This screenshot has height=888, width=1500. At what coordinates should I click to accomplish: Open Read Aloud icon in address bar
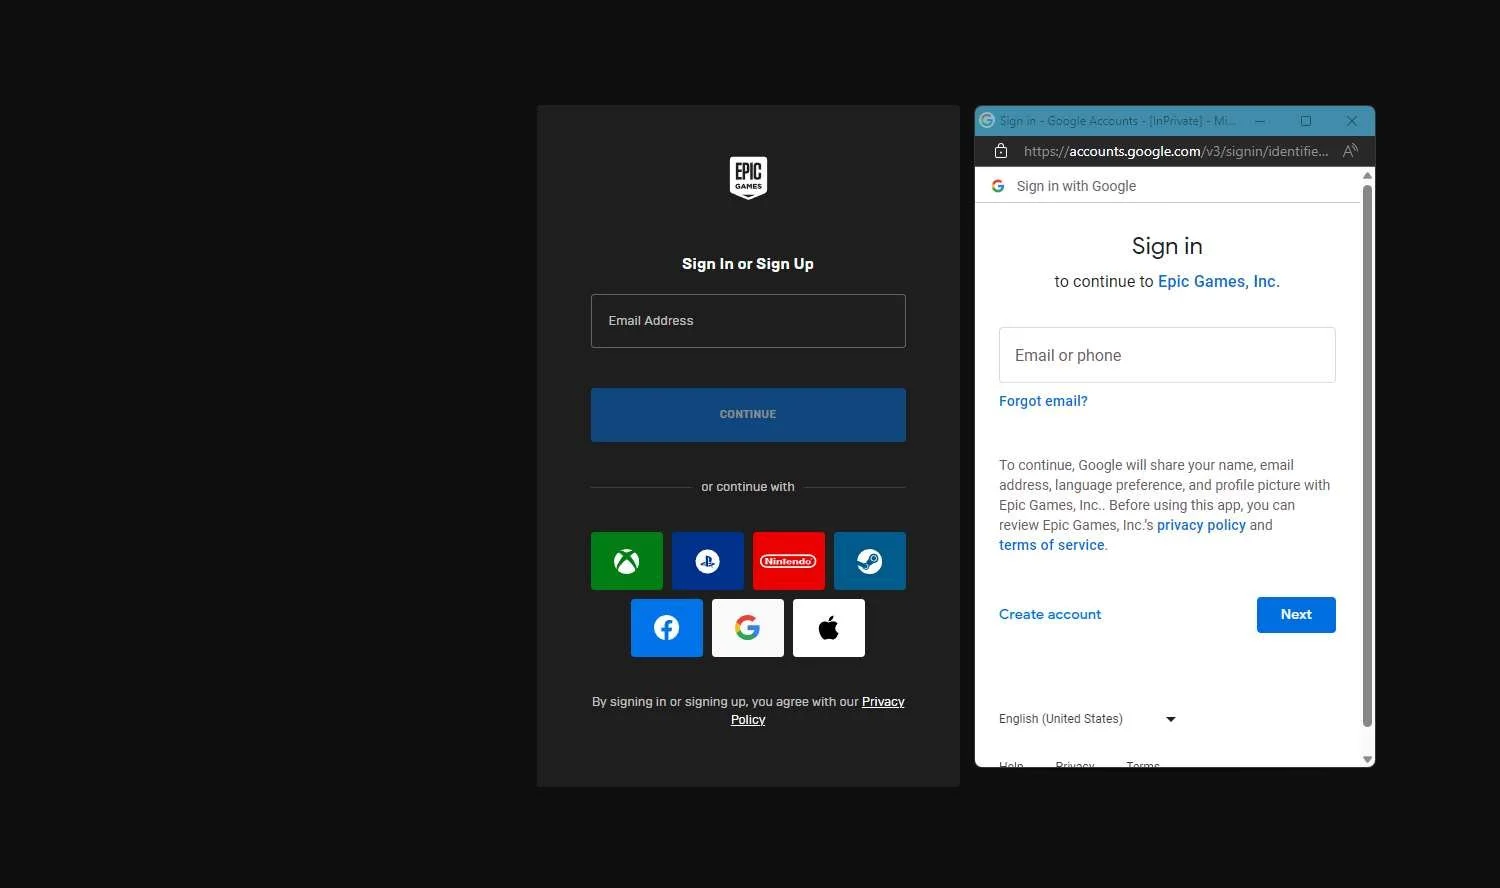click(1350, 151)
